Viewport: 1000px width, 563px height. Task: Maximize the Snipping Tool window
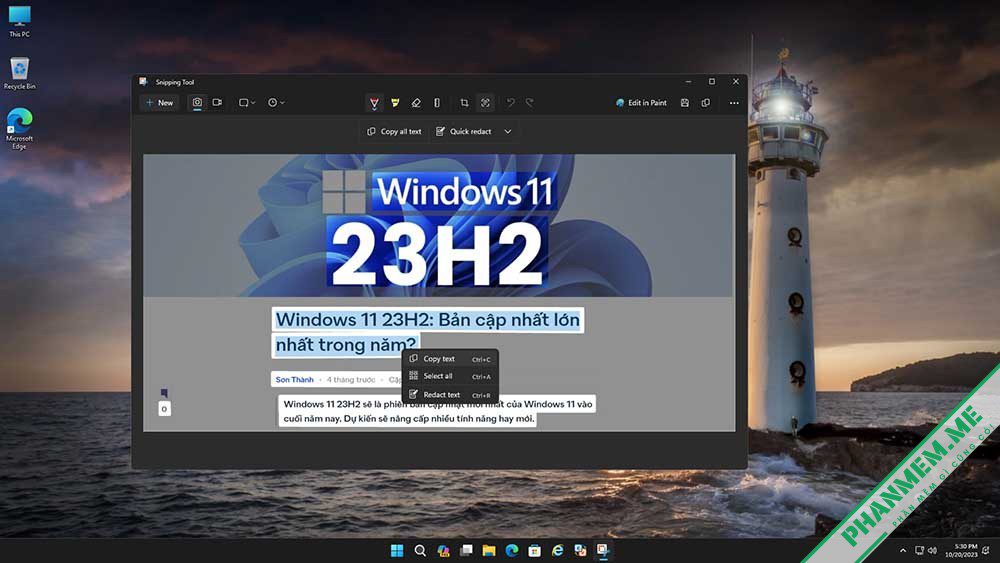tap(712, 82)
